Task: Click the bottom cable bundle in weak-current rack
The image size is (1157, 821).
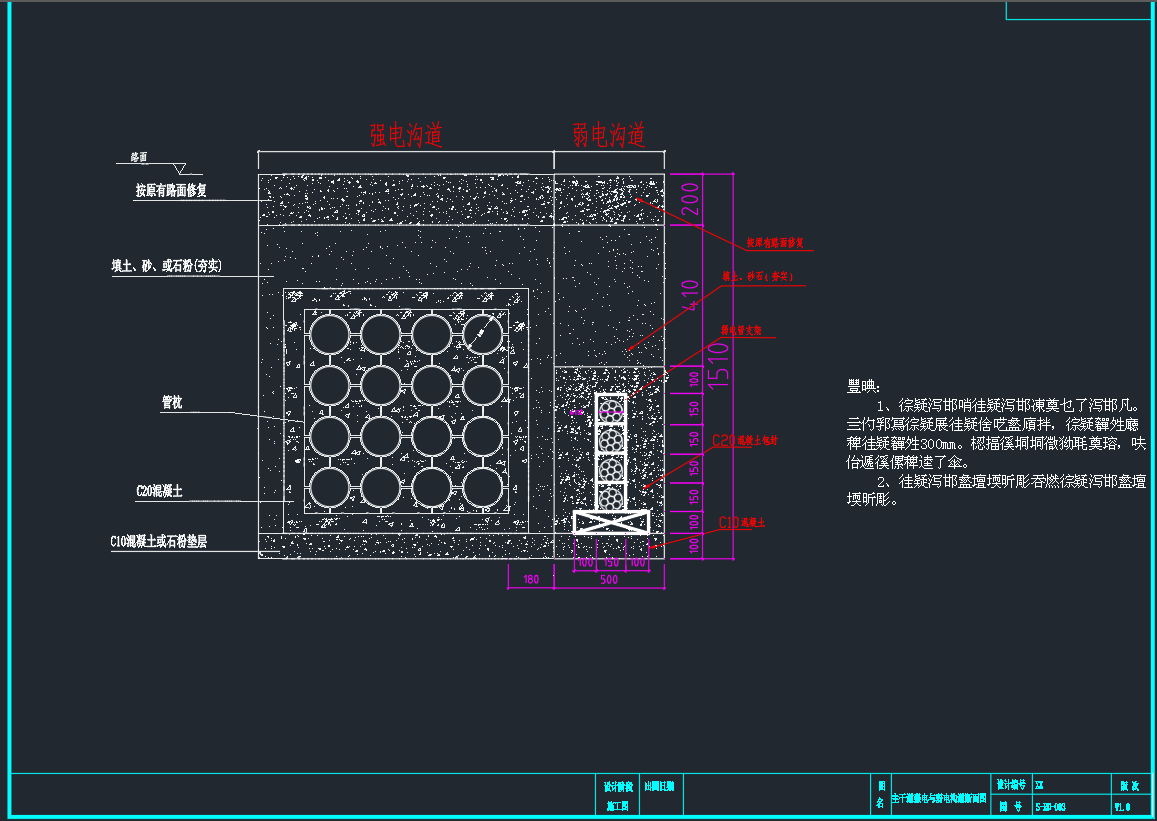Action: (x=611, y=496)
